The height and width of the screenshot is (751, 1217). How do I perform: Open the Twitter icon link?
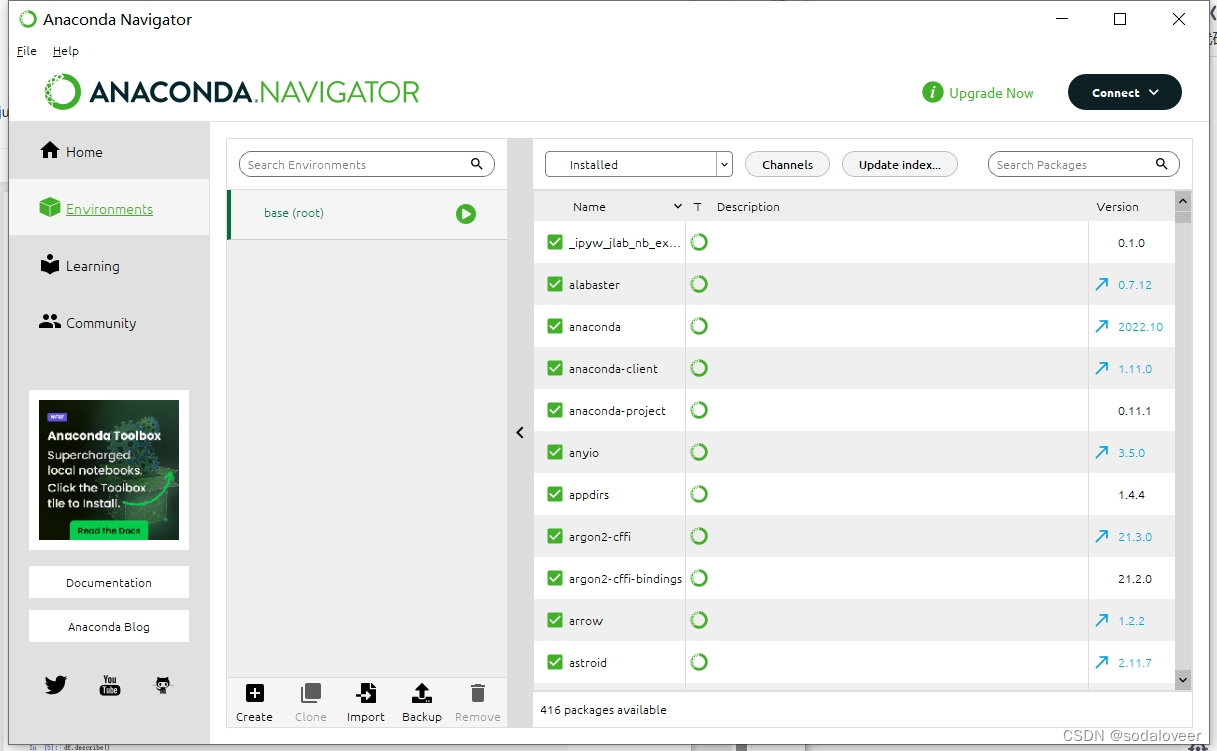pos(56,685)
